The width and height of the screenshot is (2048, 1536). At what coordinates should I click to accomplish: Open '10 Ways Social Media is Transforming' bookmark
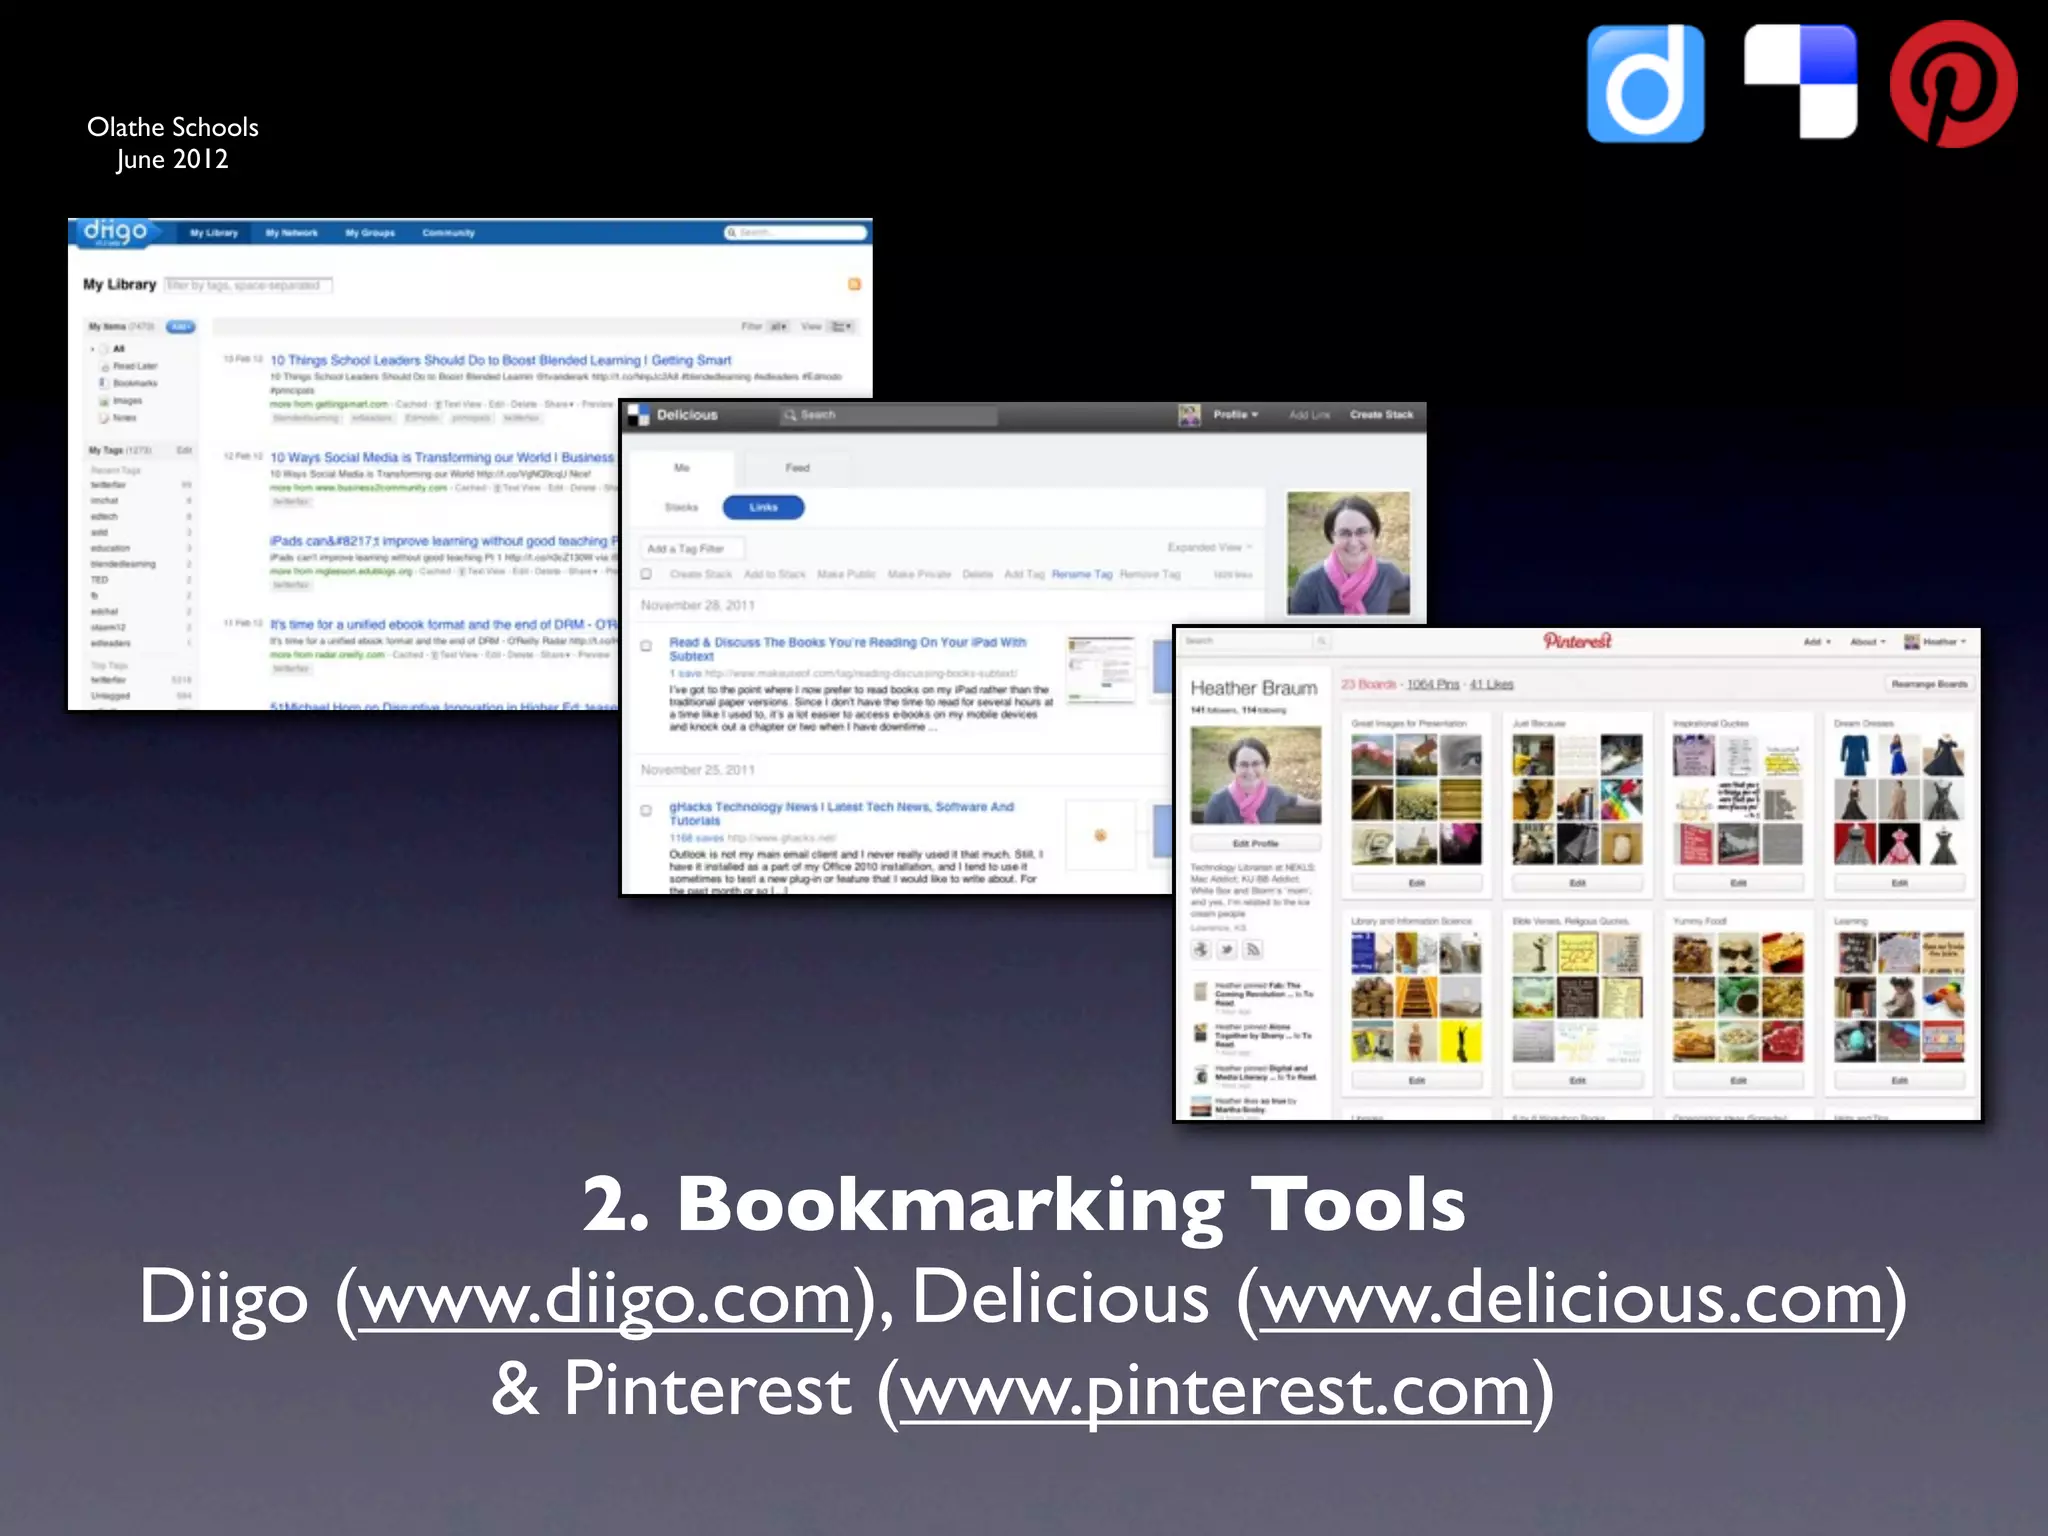(x=442, y=457)
